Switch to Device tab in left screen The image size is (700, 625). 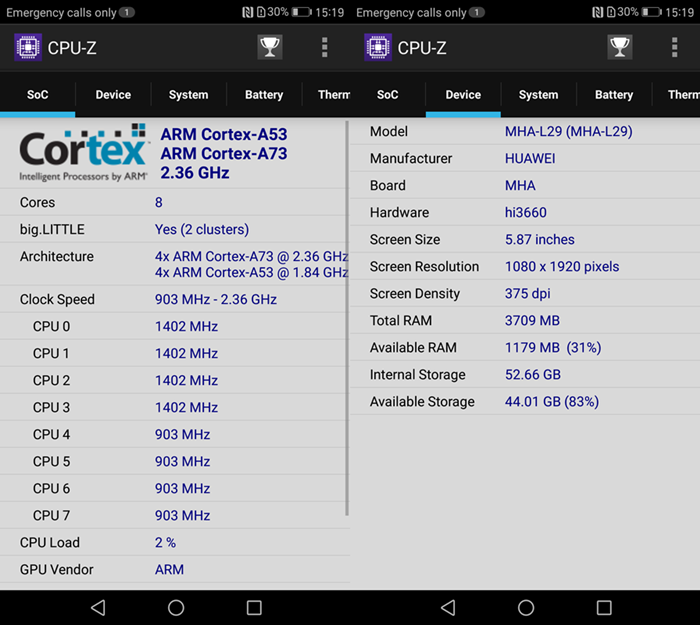click(x=113, y=95)
